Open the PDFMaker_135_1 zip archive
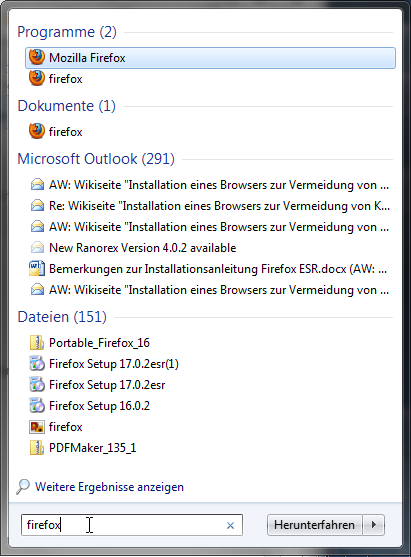 (210, 448)
